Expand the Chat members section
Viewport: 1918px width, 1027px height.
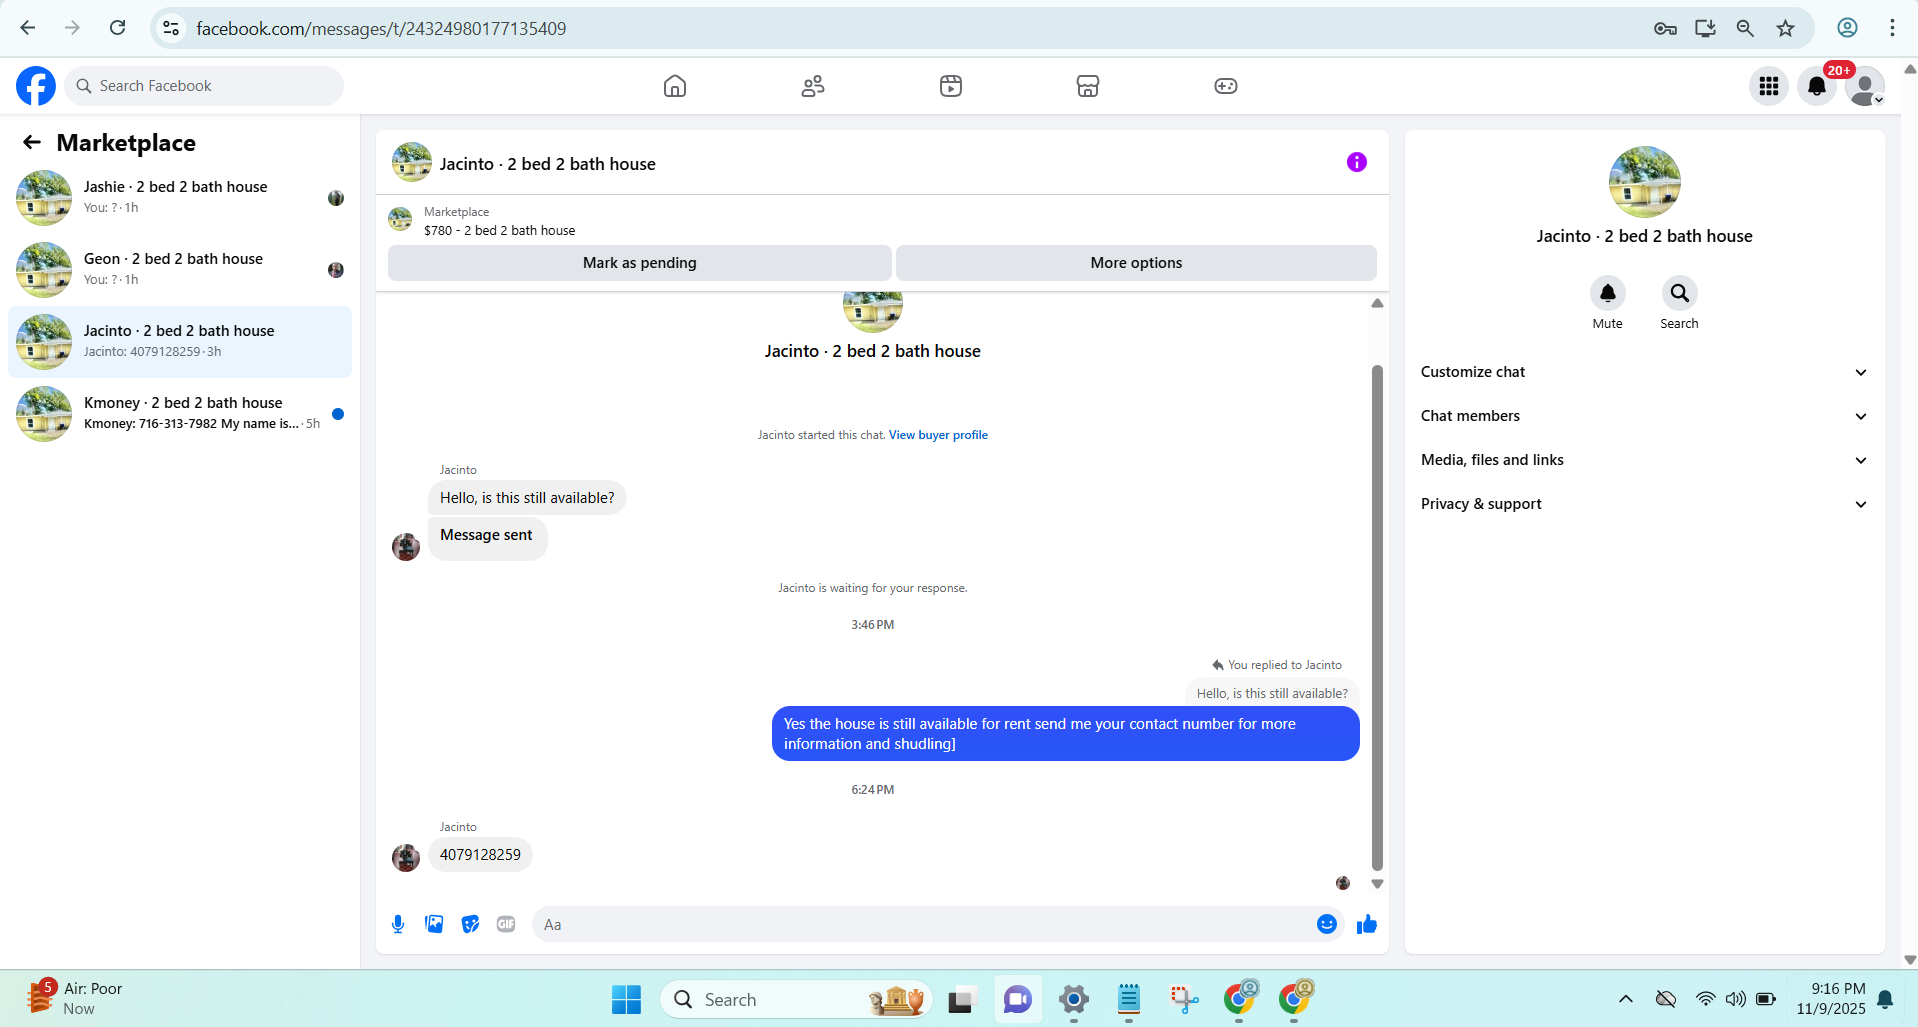click(x=1645, y=416)
